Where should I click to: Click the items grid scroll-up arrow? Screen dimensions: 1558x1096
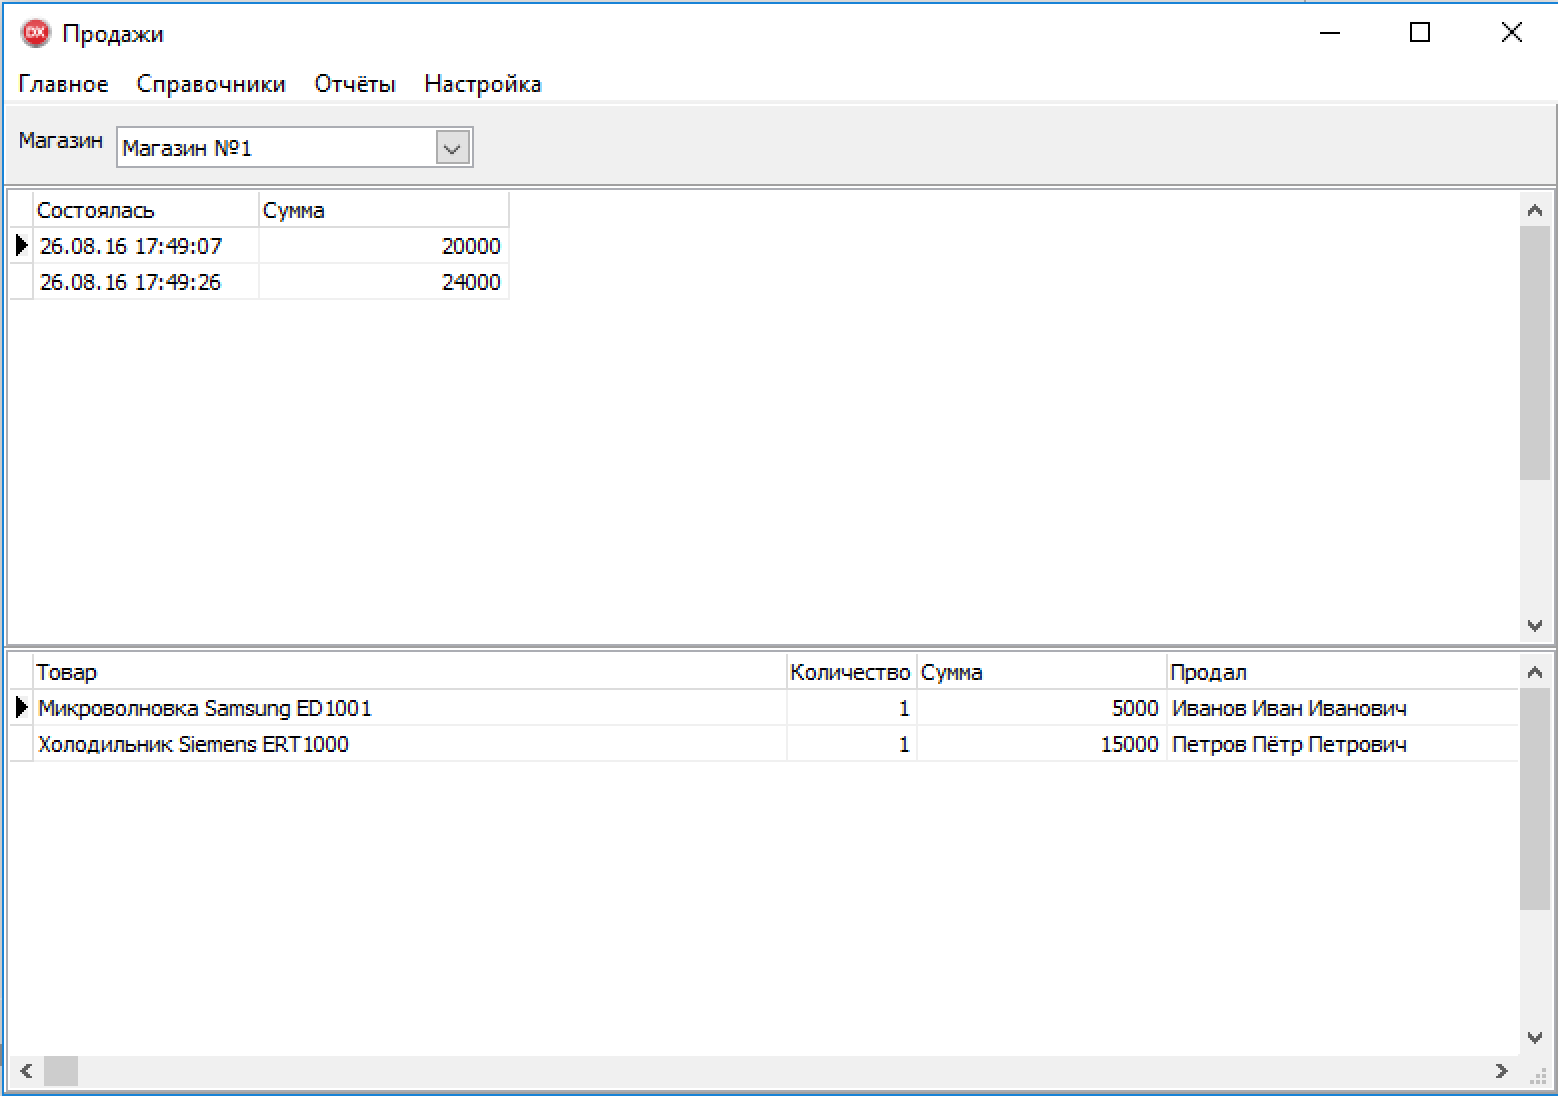1535,672
